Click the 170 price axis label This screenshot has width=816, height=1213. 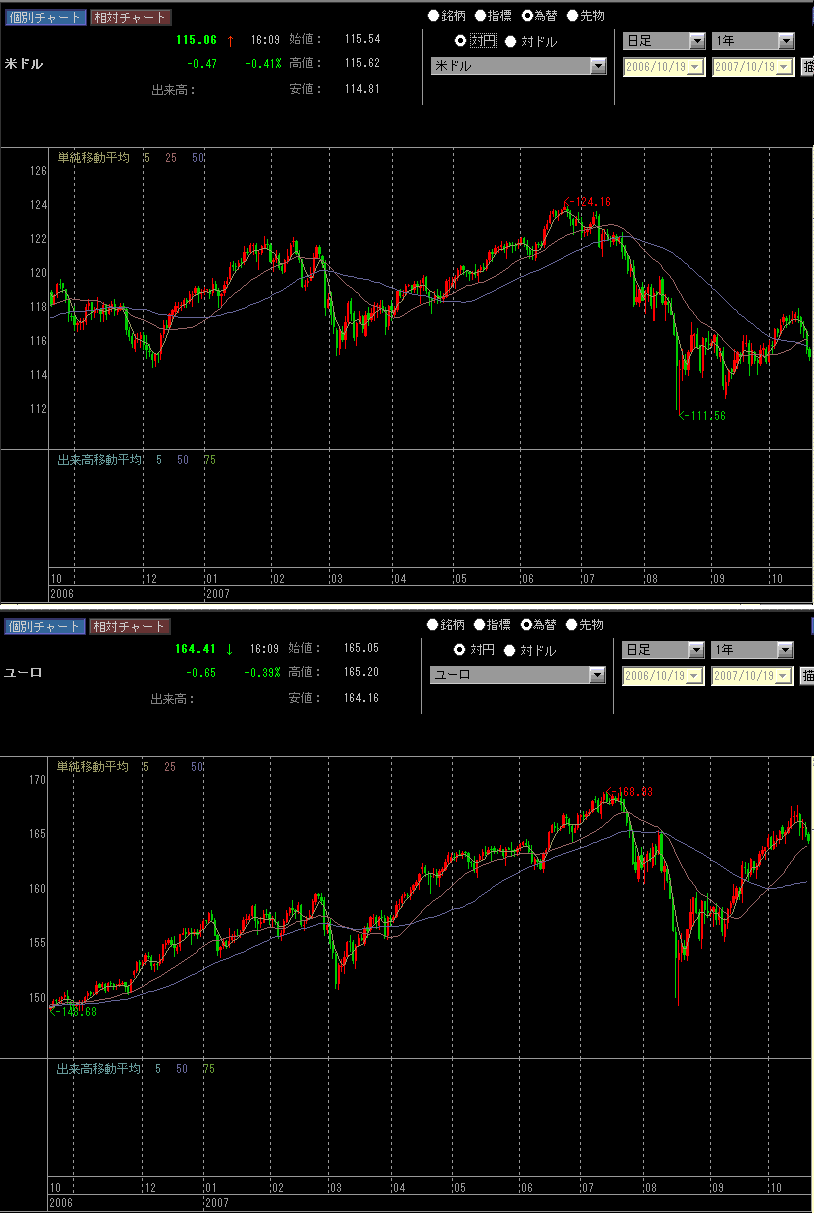tap(38, 779)
